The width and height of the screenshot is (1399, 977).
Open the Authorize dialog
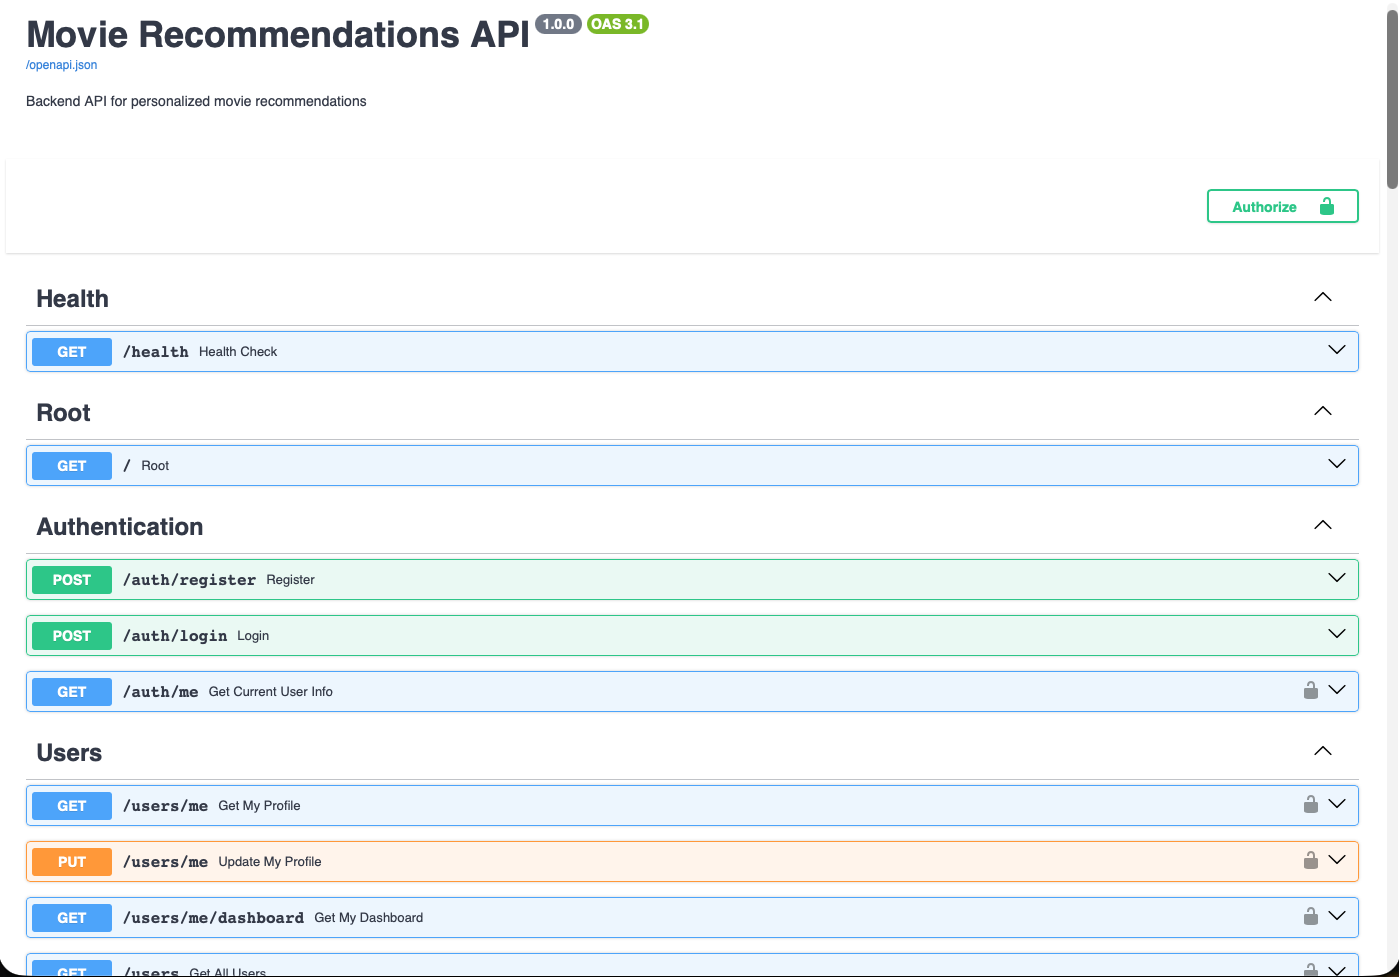(1282, 207)
